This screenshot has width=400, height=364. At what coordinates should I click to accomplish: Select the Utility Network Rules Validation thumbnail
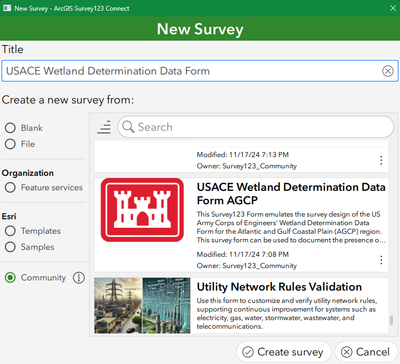point(142,306)
